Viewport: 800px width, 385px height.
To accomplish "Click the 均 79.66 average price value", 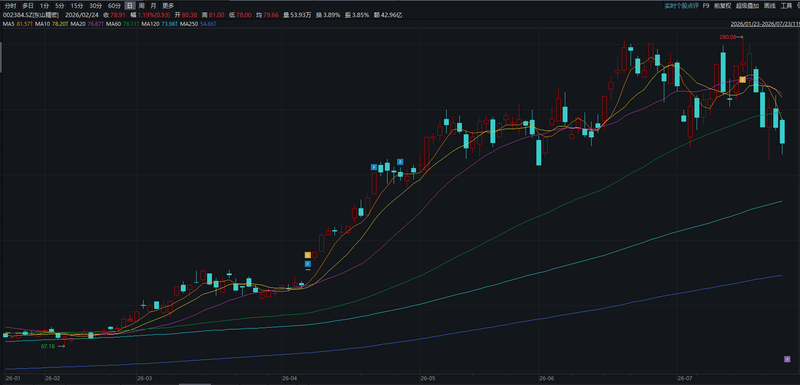I will coord(267,15).
